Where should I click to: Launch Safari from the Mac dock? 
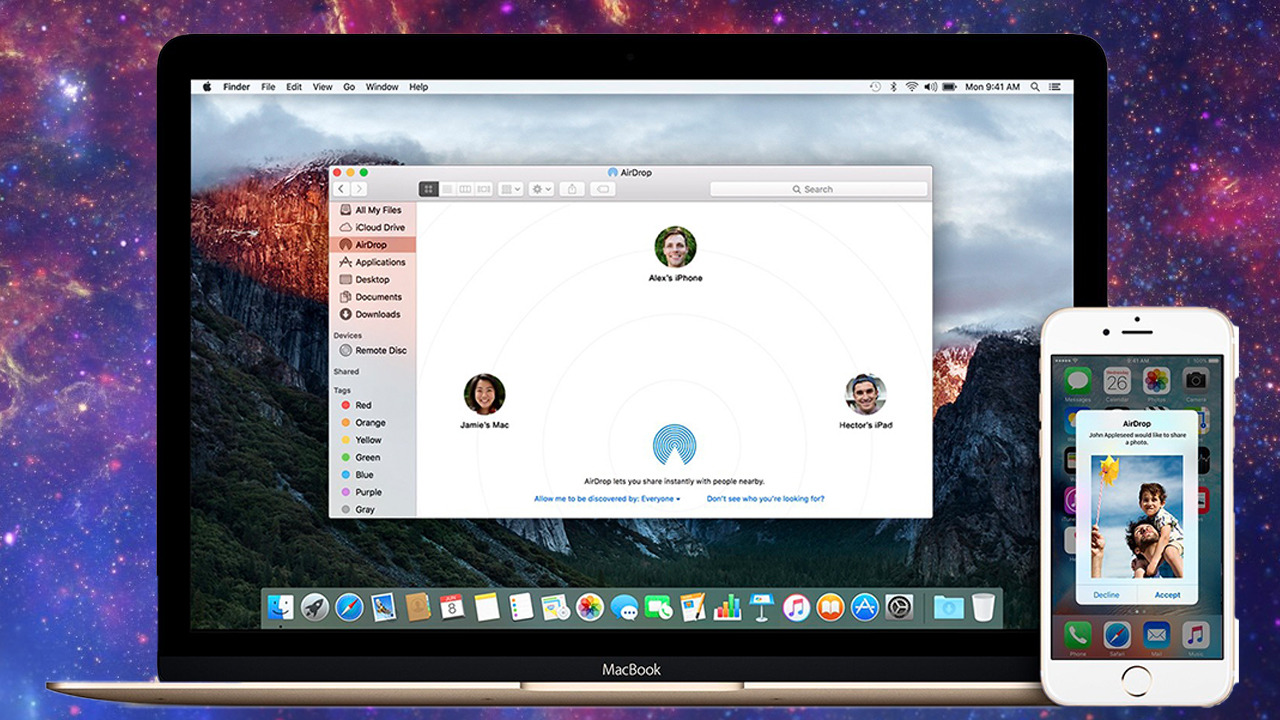pos(349,606)
